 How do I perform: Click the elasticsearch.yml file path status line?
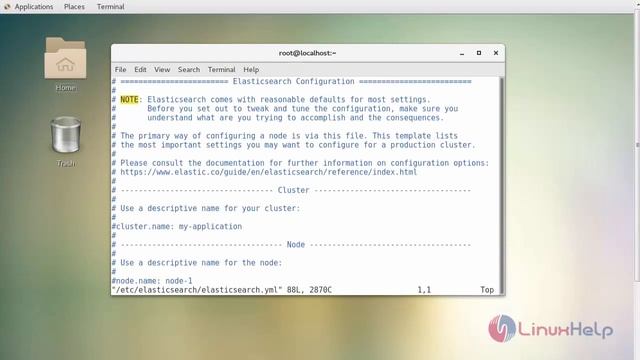click(222, 290)
